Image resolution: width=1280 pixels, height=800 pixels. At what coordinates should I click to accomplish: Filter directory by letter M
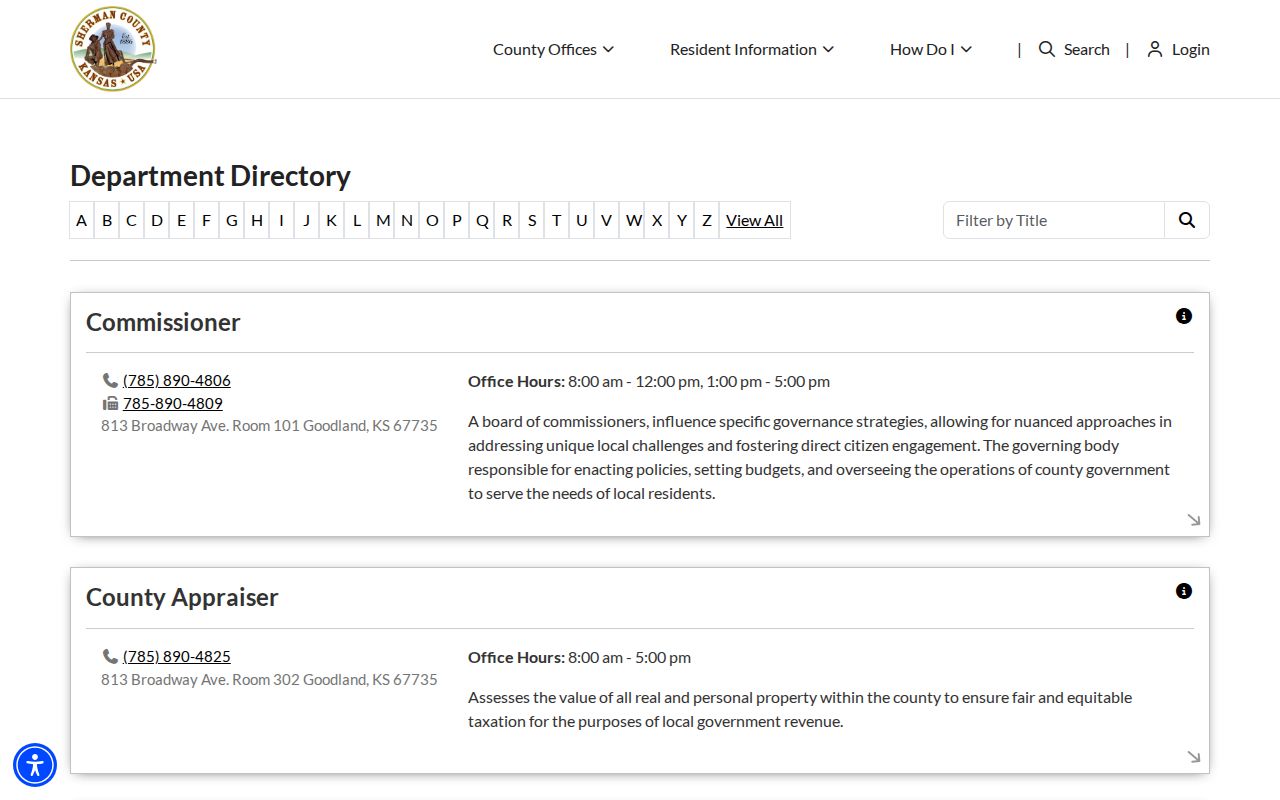(382, 220)
